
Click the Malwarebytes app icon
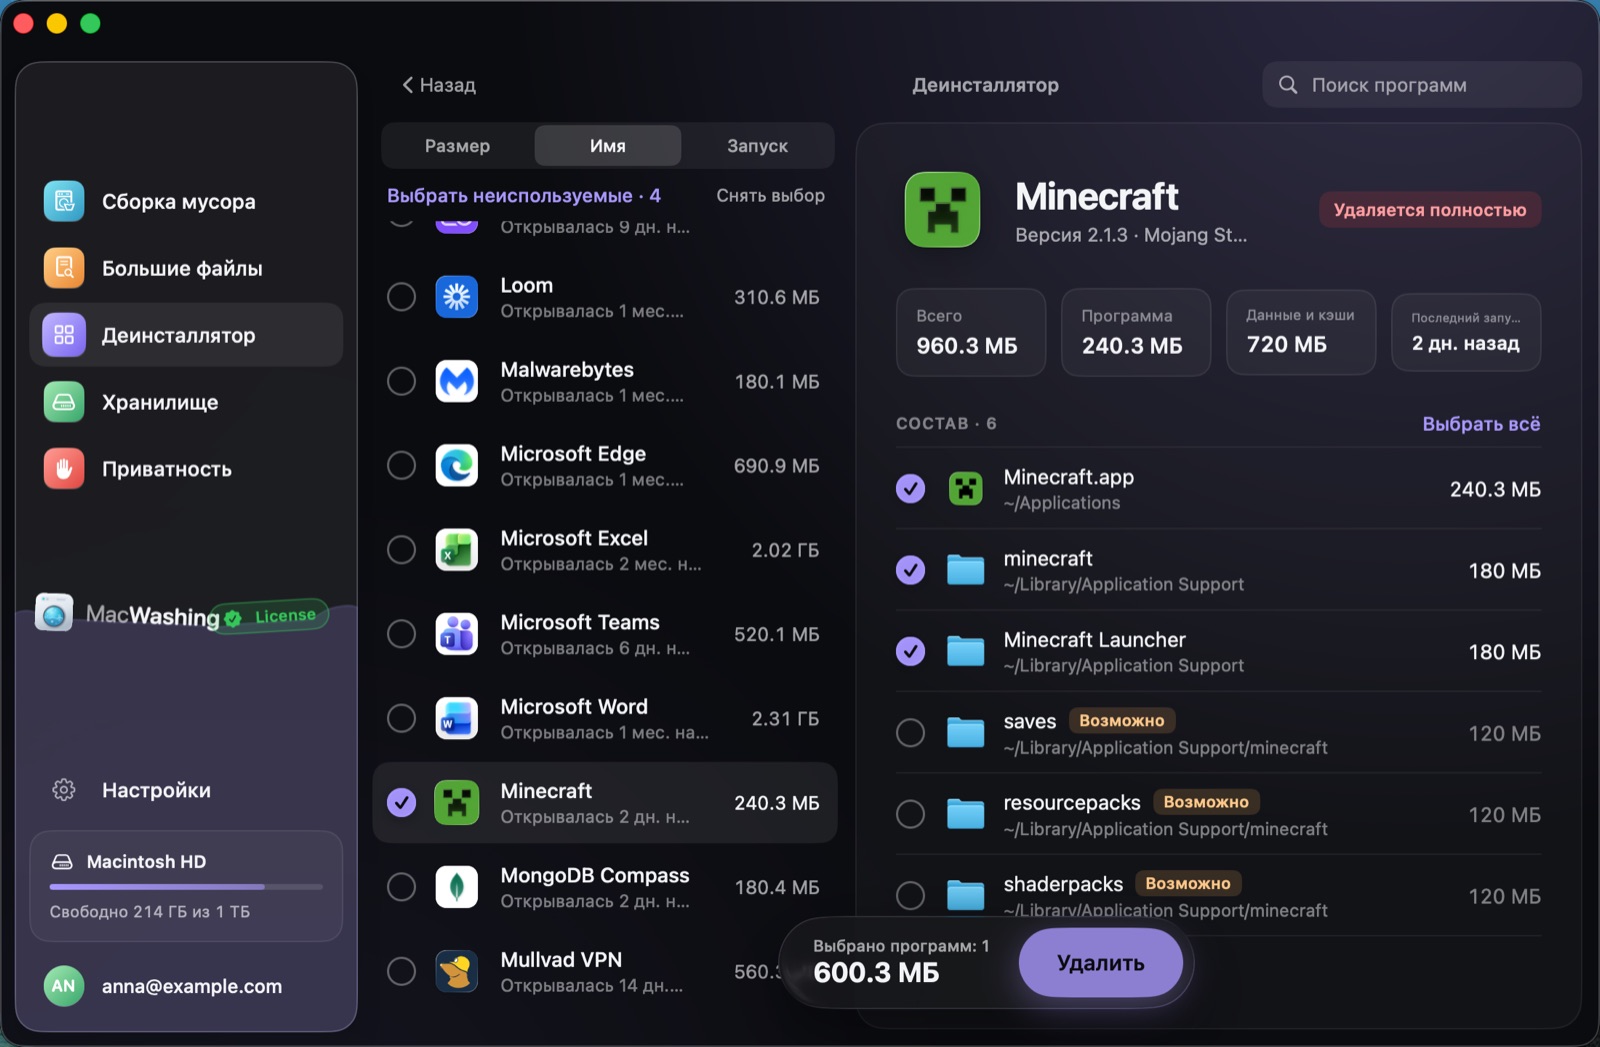pos(457,381)
